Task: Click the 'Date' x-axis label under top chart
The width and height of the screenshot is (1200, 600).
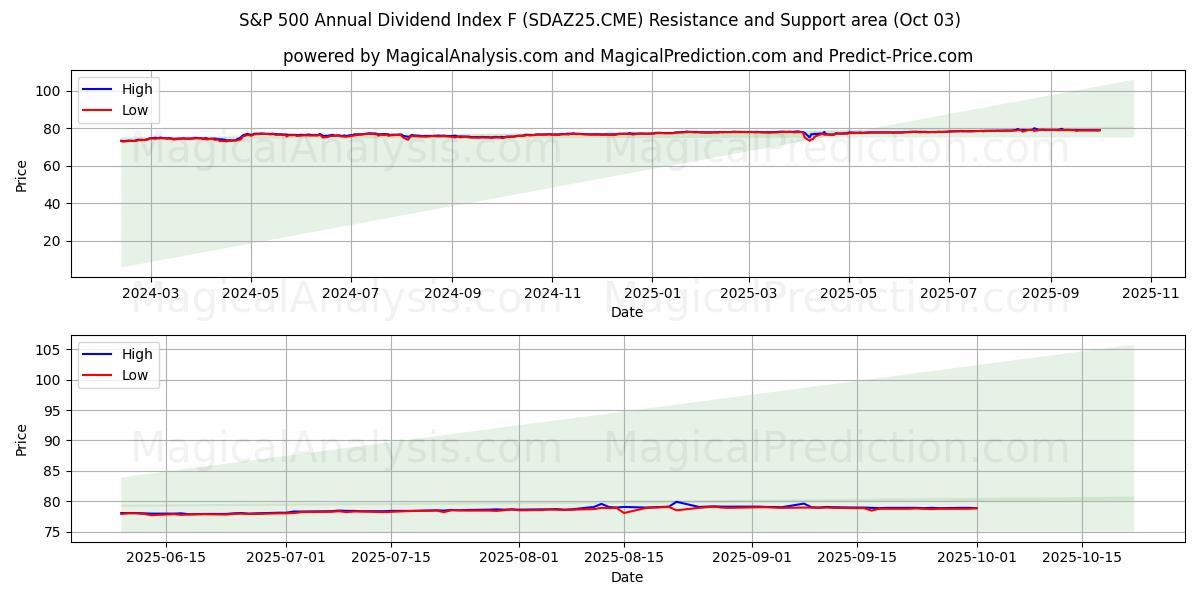Action: click(x=627, y=312)
